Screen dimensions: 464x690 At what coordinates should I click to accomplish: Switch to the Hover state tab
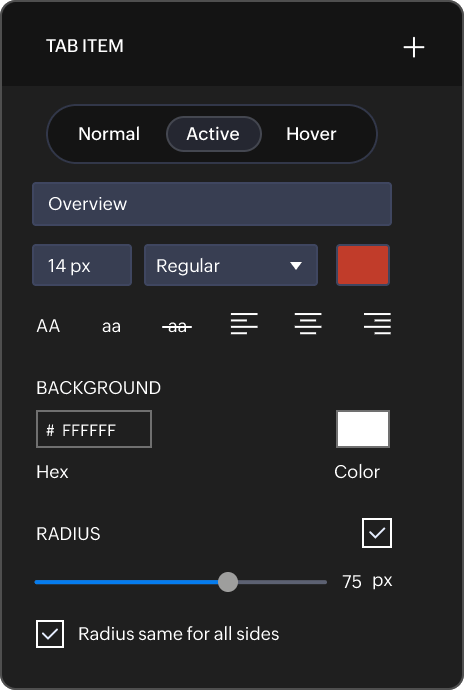311,134
